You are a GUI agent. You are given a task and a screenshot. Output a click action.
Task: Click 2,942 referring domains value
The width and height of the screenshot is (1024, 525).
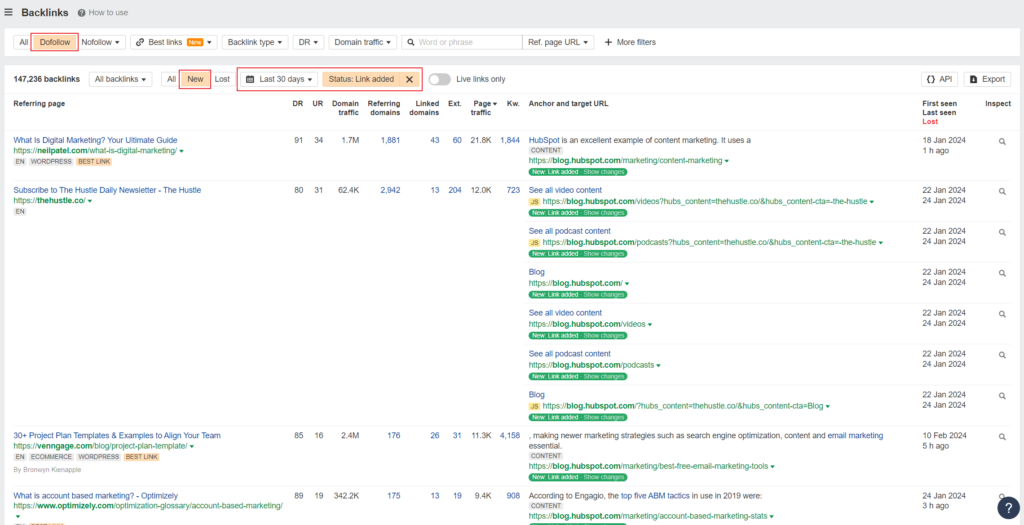coord(390,190)
